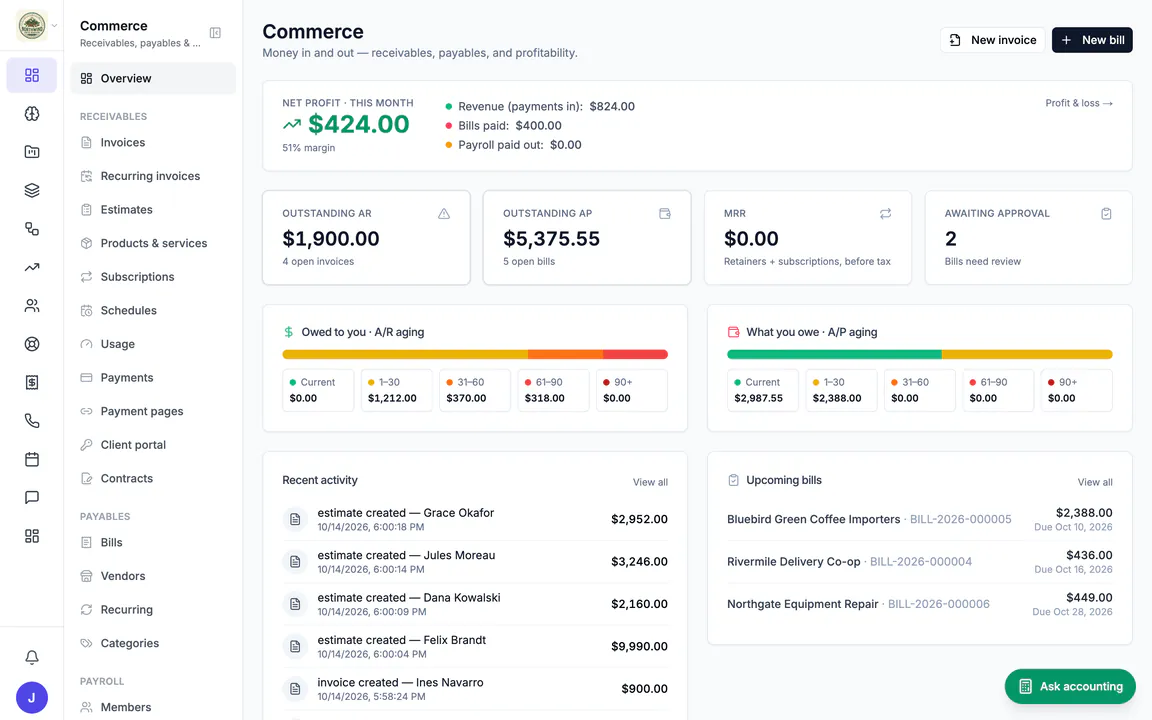1152x720 pixels.
Task: Open Client portal in the sidebar
Action: (153, 445)
